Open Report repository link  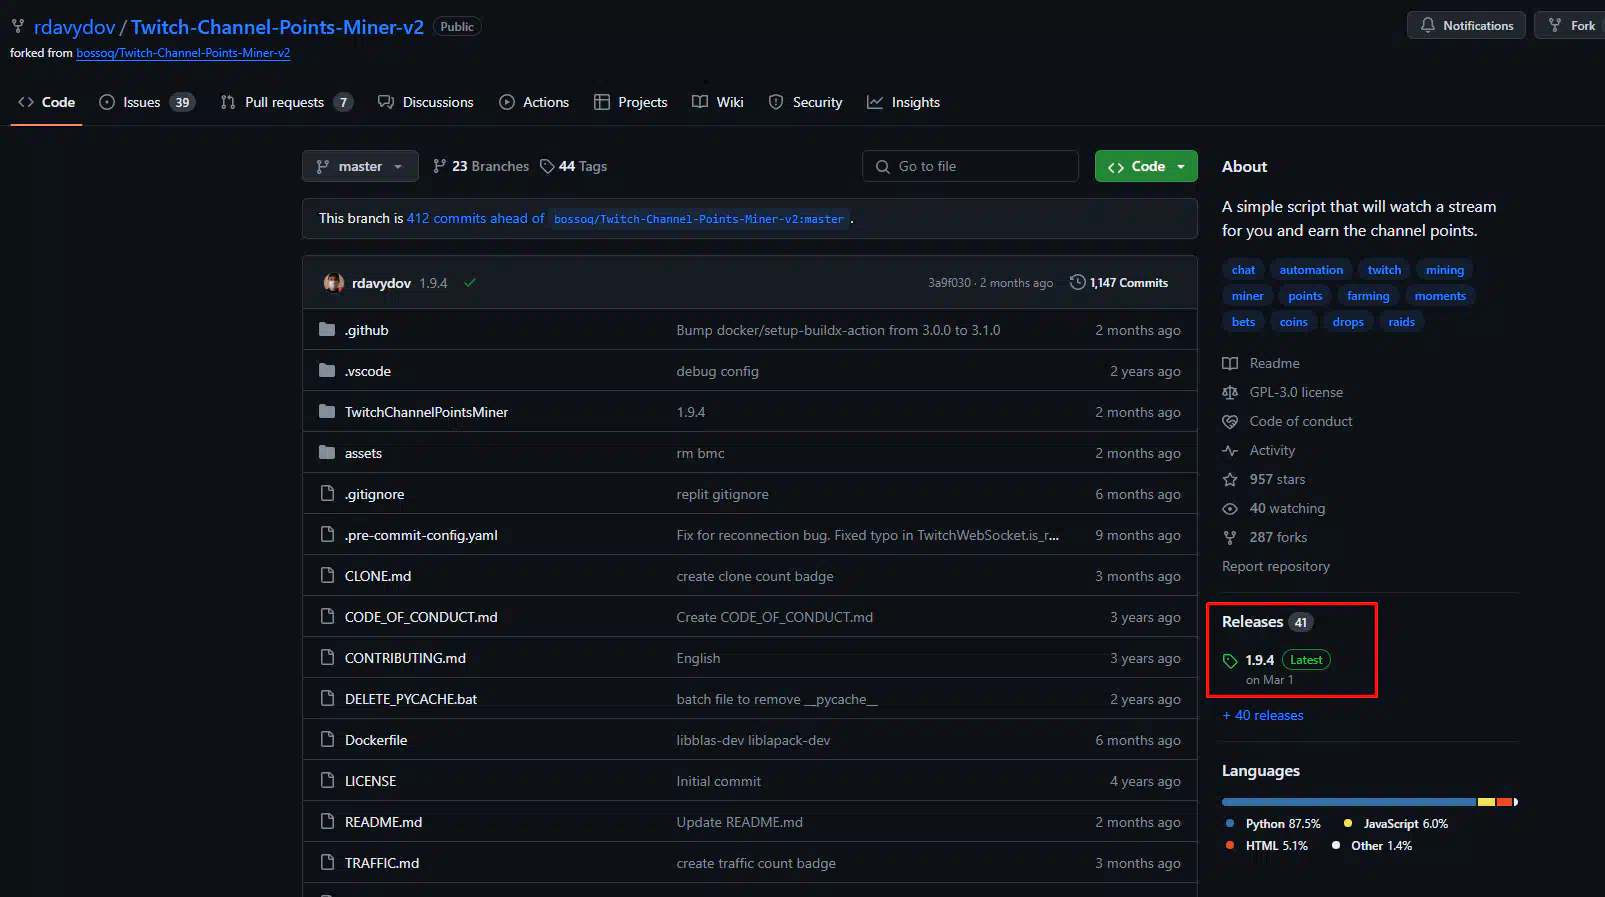click(1276, 566)
